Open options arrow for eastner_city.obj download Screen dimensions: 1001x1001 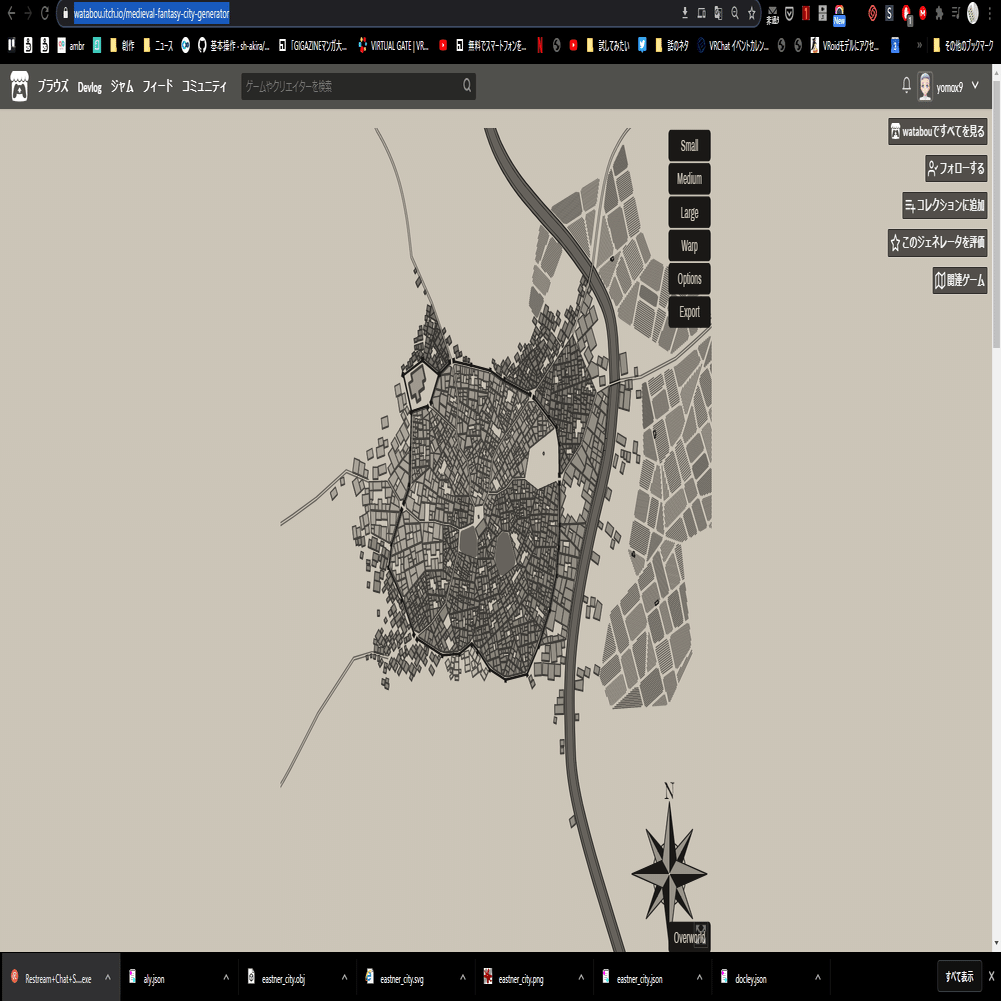pos(344,977)
